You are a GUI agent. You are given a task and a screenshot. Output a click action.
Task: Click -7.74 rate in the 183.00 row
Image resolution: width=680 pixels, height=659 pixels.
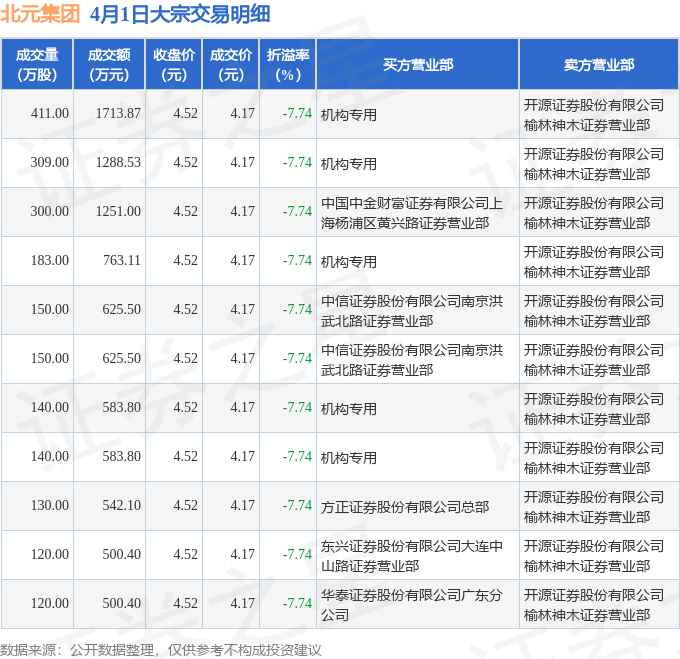click(x=297, y=261)
